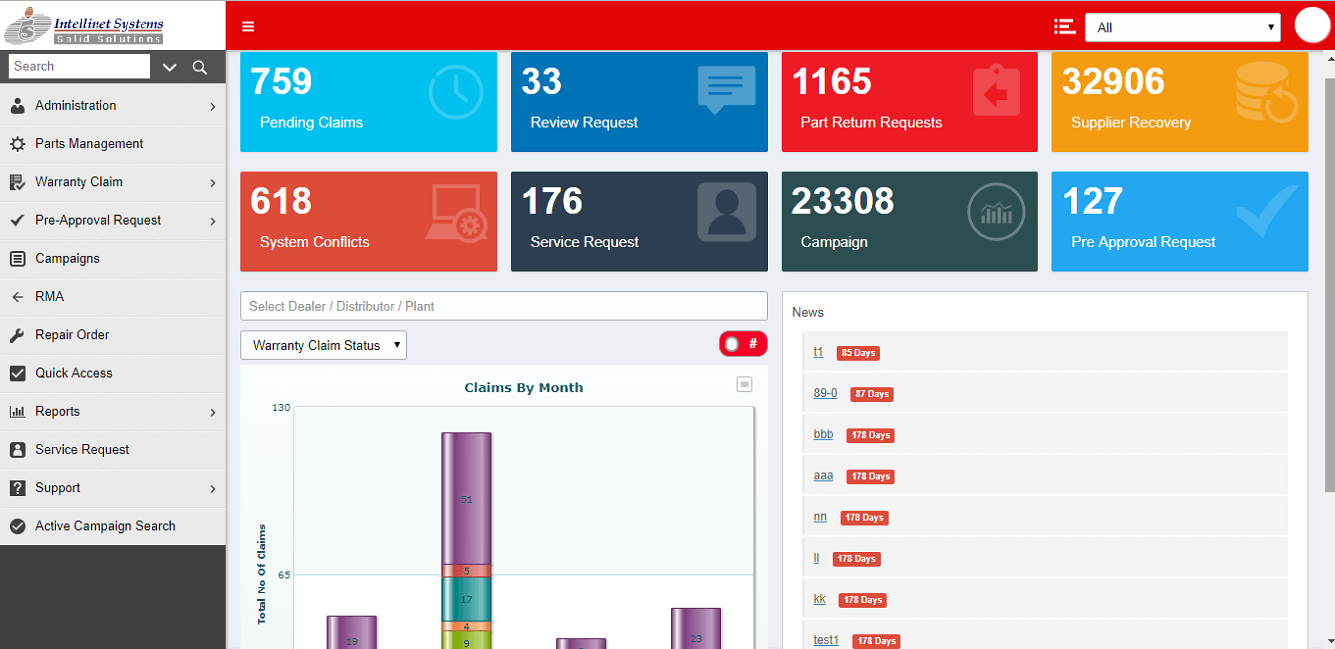Click the Parts Management gear icon
Screen dimensions: 1335x649
tap(17, 144)
